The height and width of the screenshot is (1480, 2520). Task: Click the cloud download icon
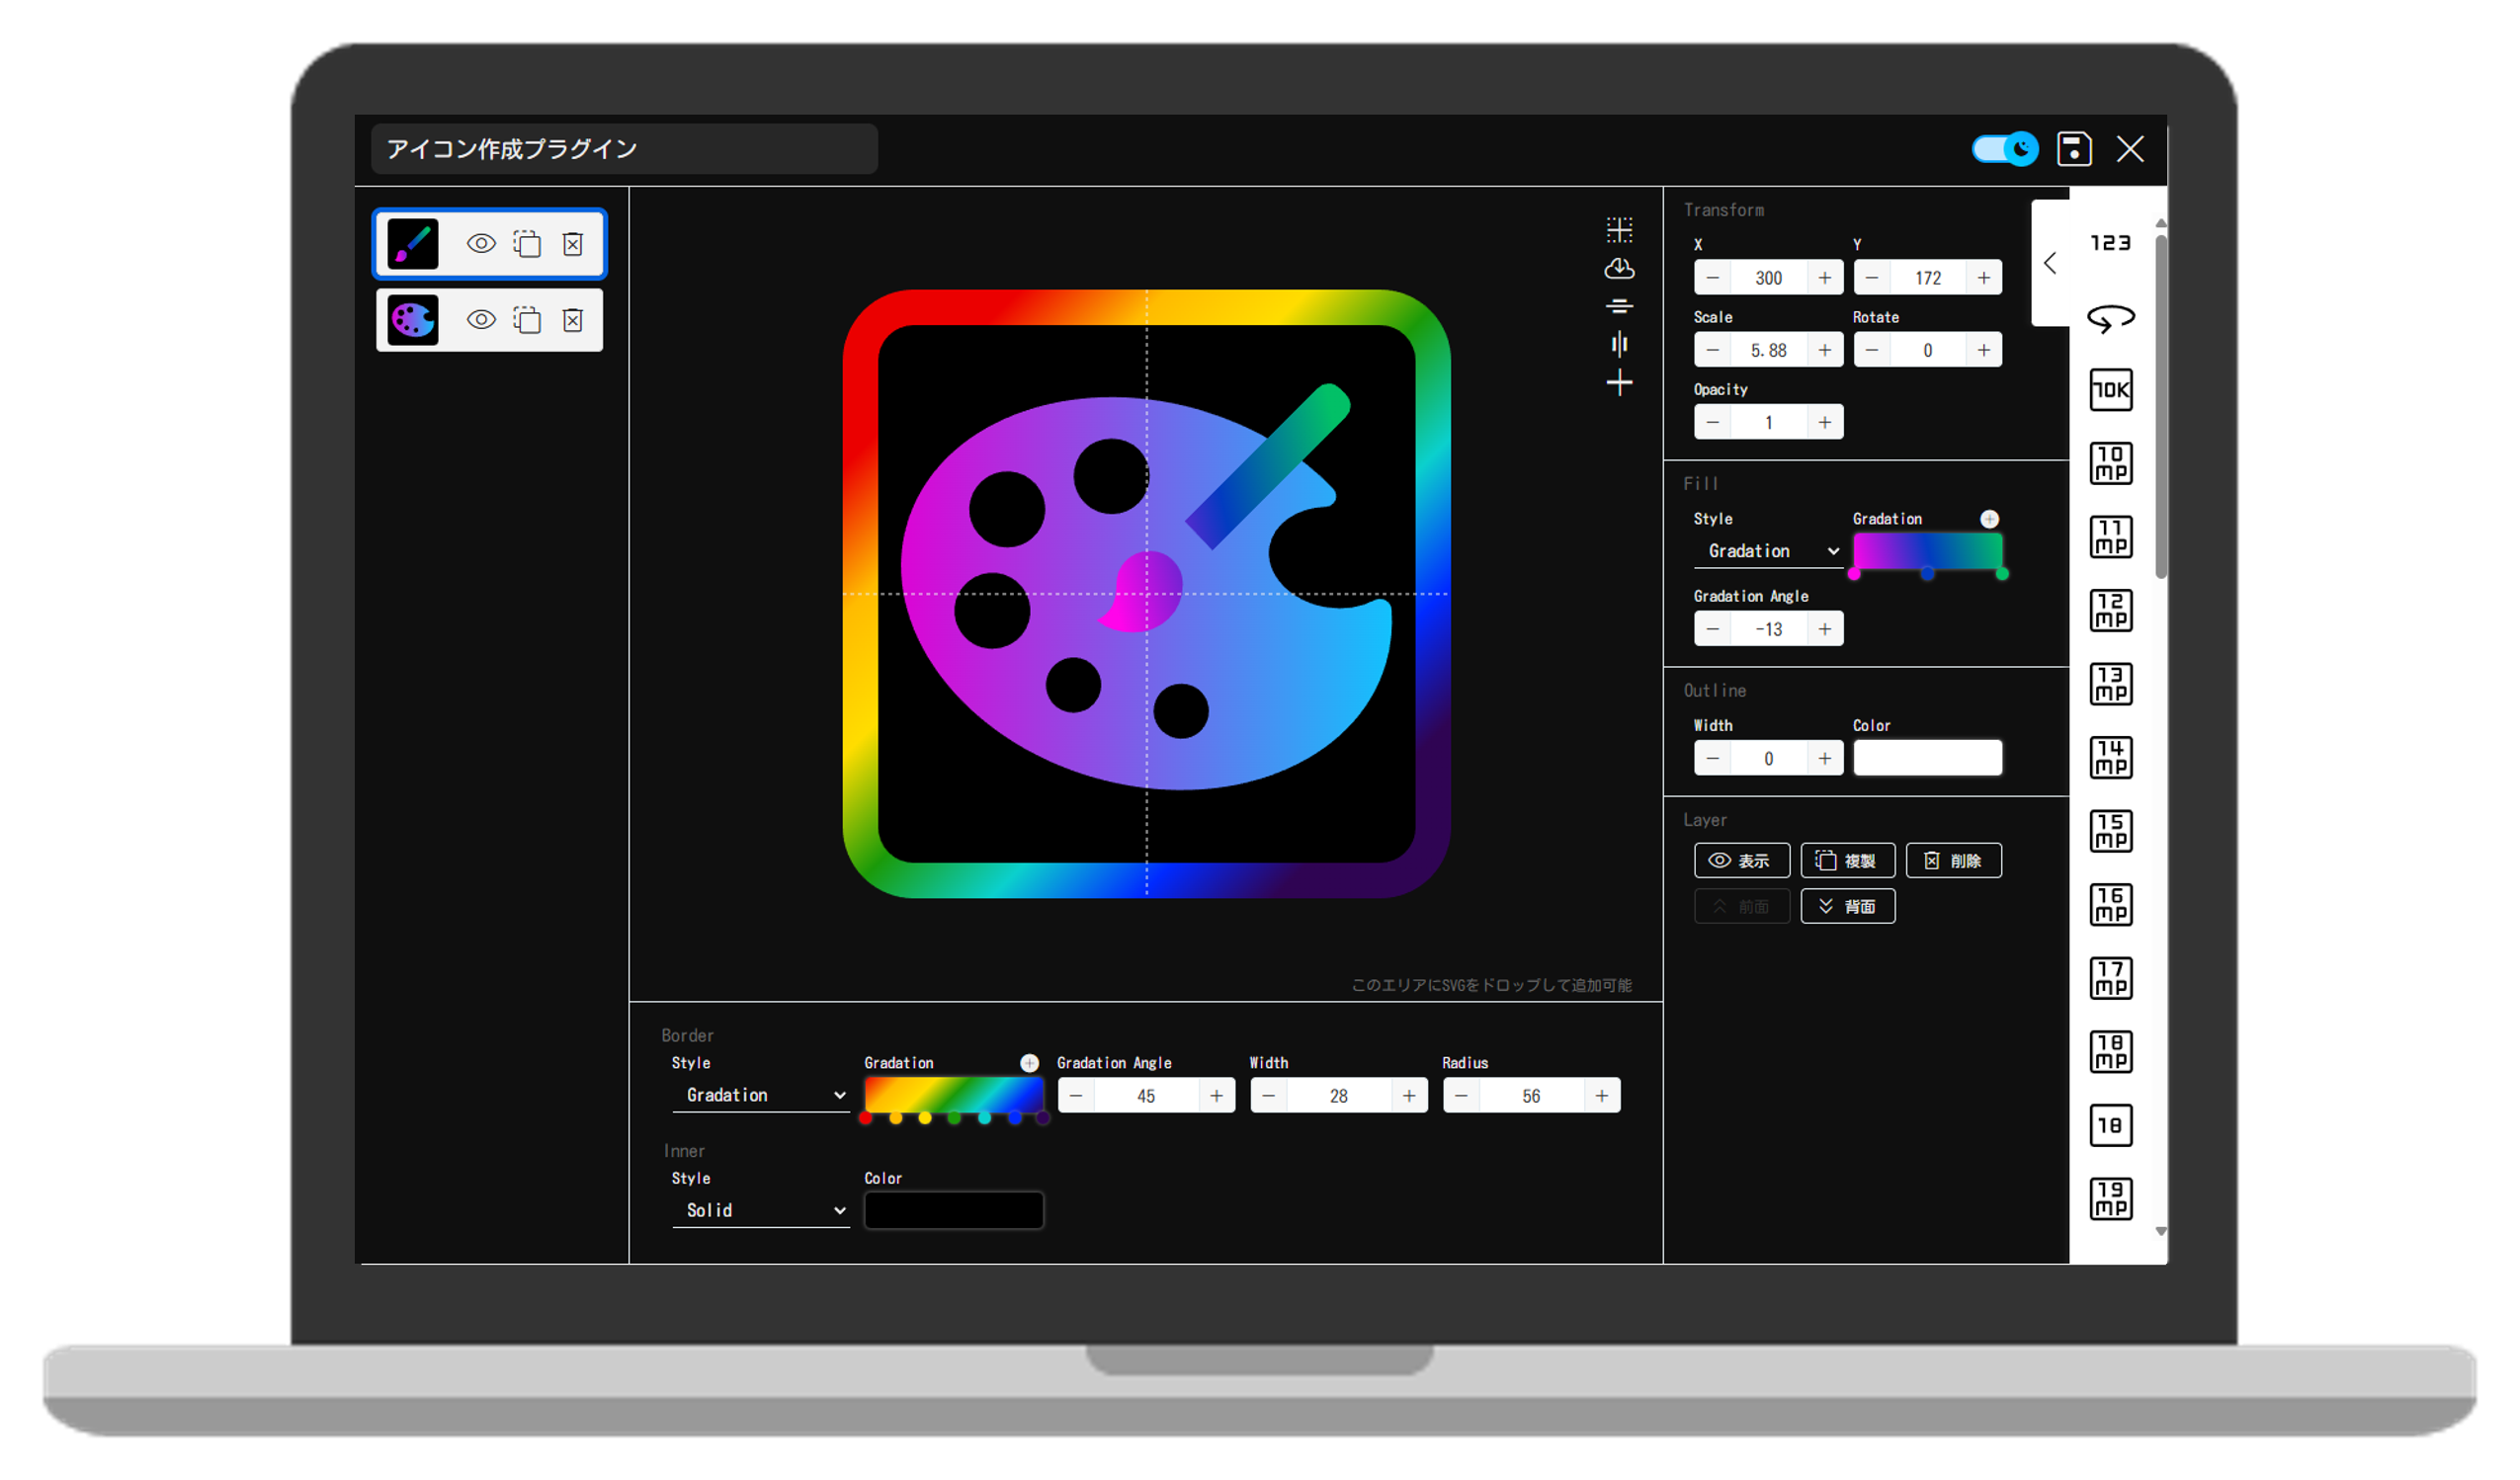(1619, 268)
